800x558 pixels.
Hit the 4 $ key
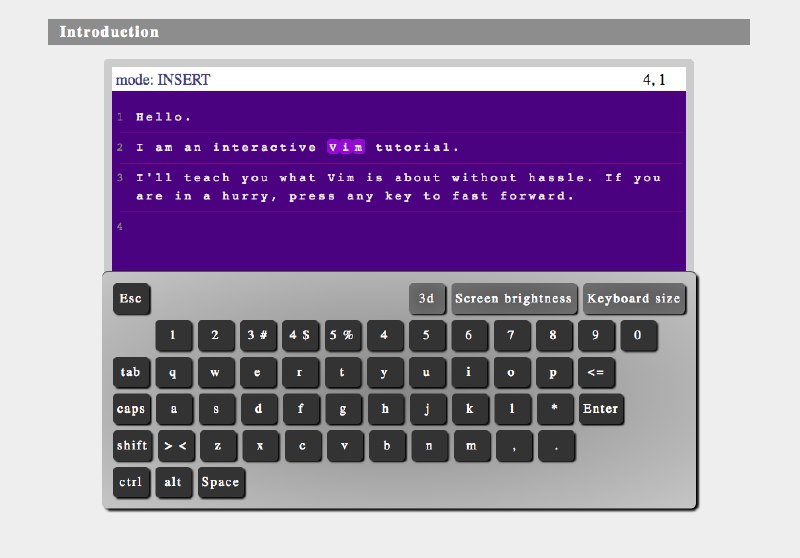[301, 335]
